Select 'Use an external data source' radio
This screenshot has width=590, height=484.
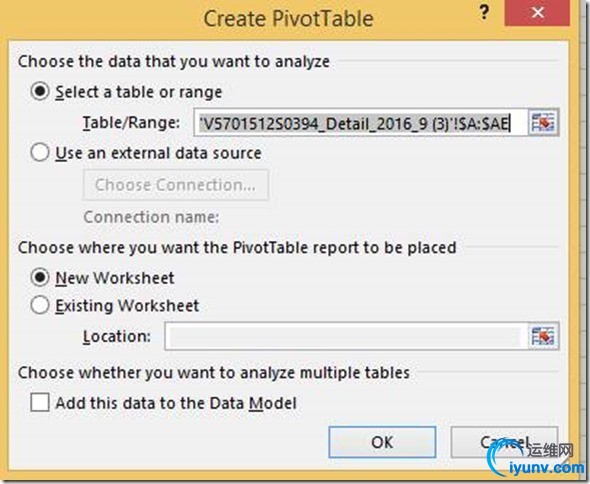click(40, 153)
